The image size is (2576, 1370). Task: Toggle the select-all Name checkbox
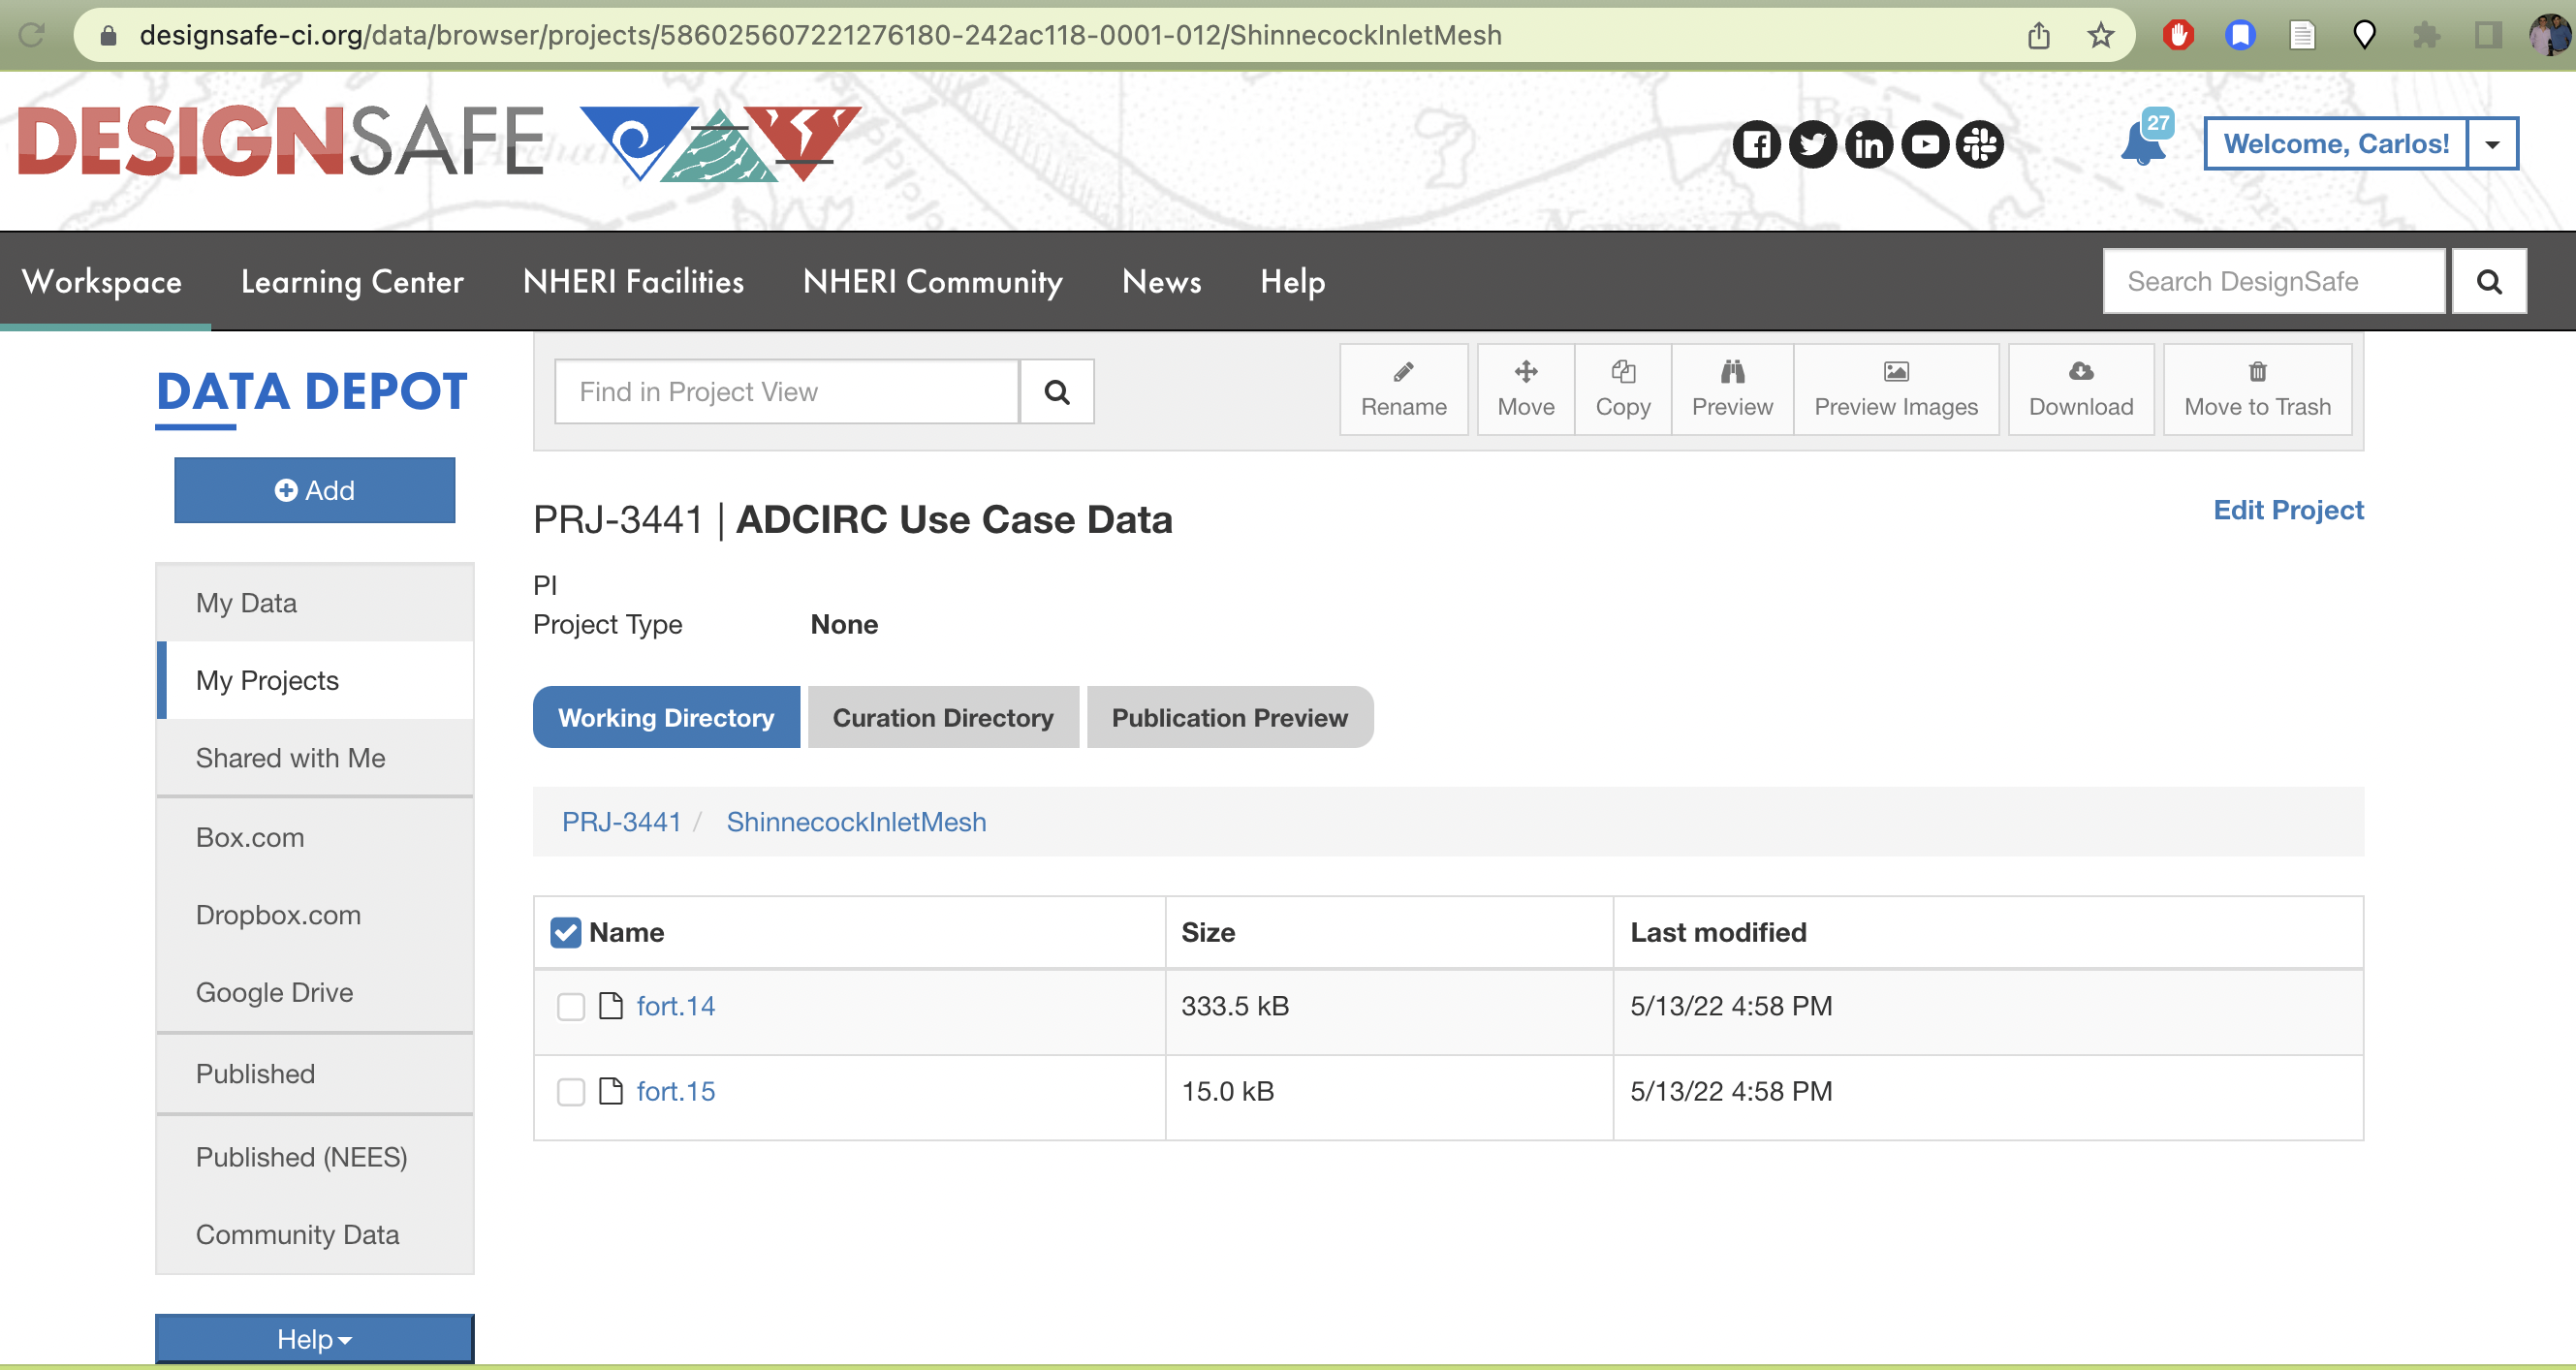pos(565,932)
